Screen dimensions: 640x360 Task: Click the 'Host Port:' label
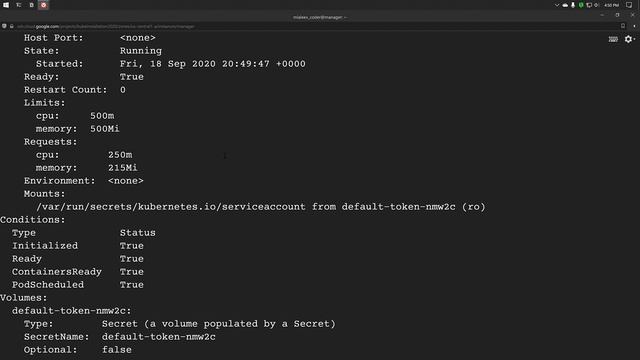[53, 38]
